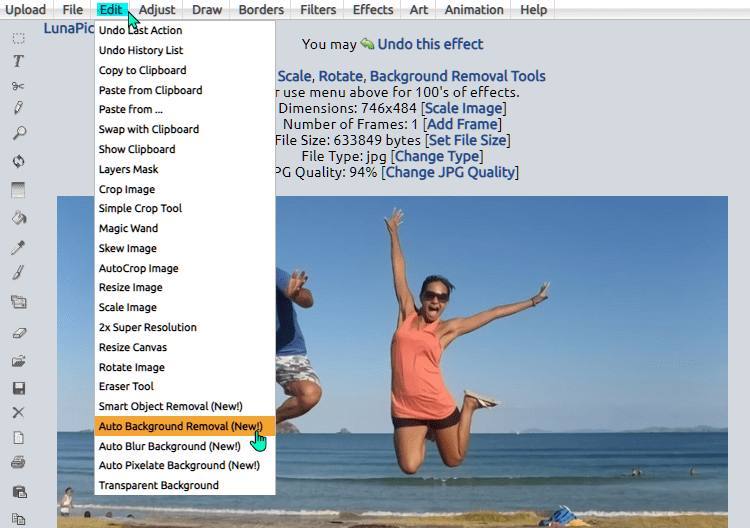Screen dimensions: 750x528
Task: Click the floppy disk save icon
Action: click(18, 388)
